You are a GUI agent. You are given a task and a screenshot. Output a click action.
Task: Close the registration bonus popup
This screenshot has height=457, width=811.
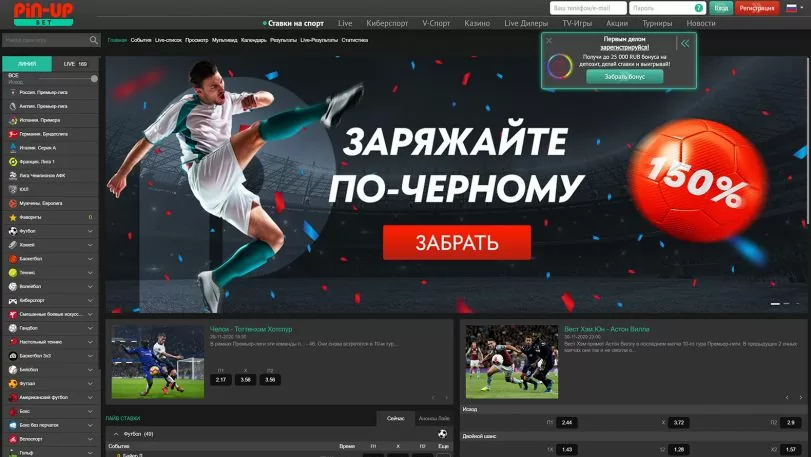coord(548,41)
